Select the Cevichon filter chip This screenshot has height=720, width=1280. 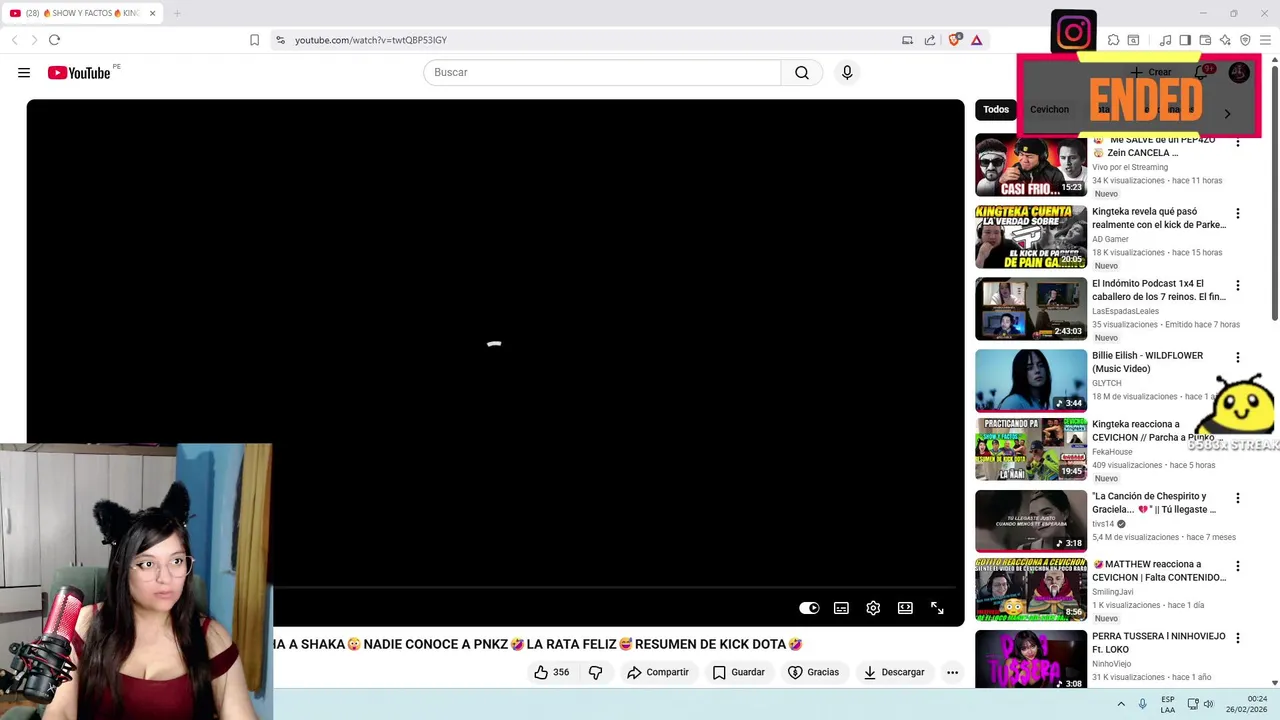coord(1049,109)
